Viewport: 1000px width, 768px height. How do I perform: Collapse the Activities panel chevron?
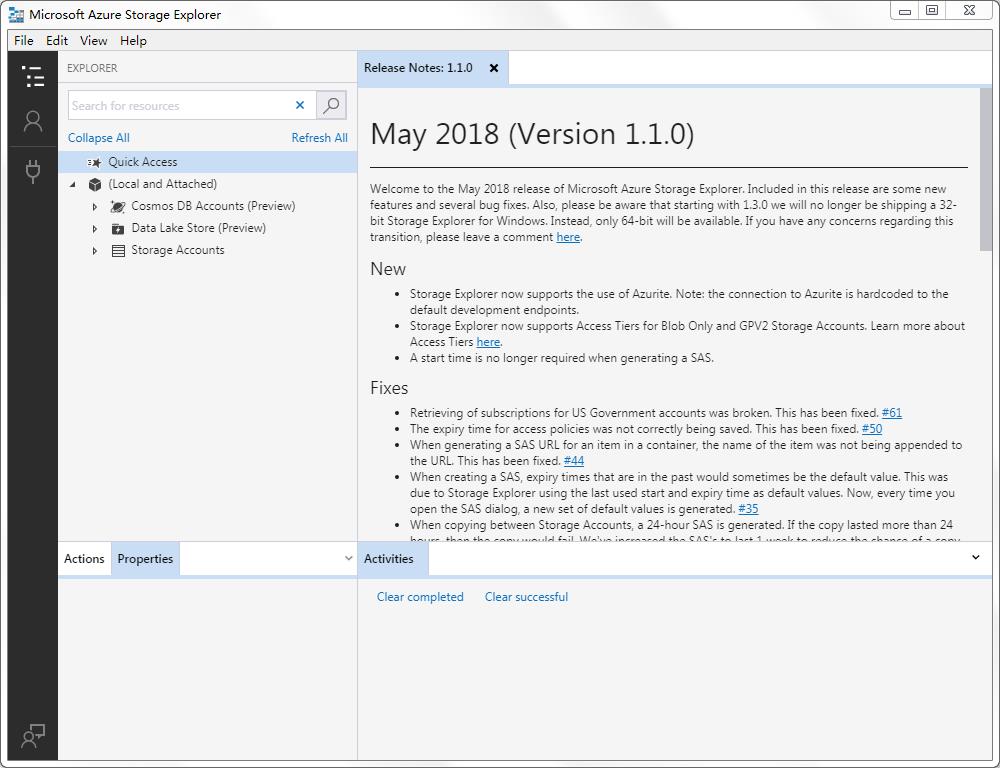click(x=976, y=558)
